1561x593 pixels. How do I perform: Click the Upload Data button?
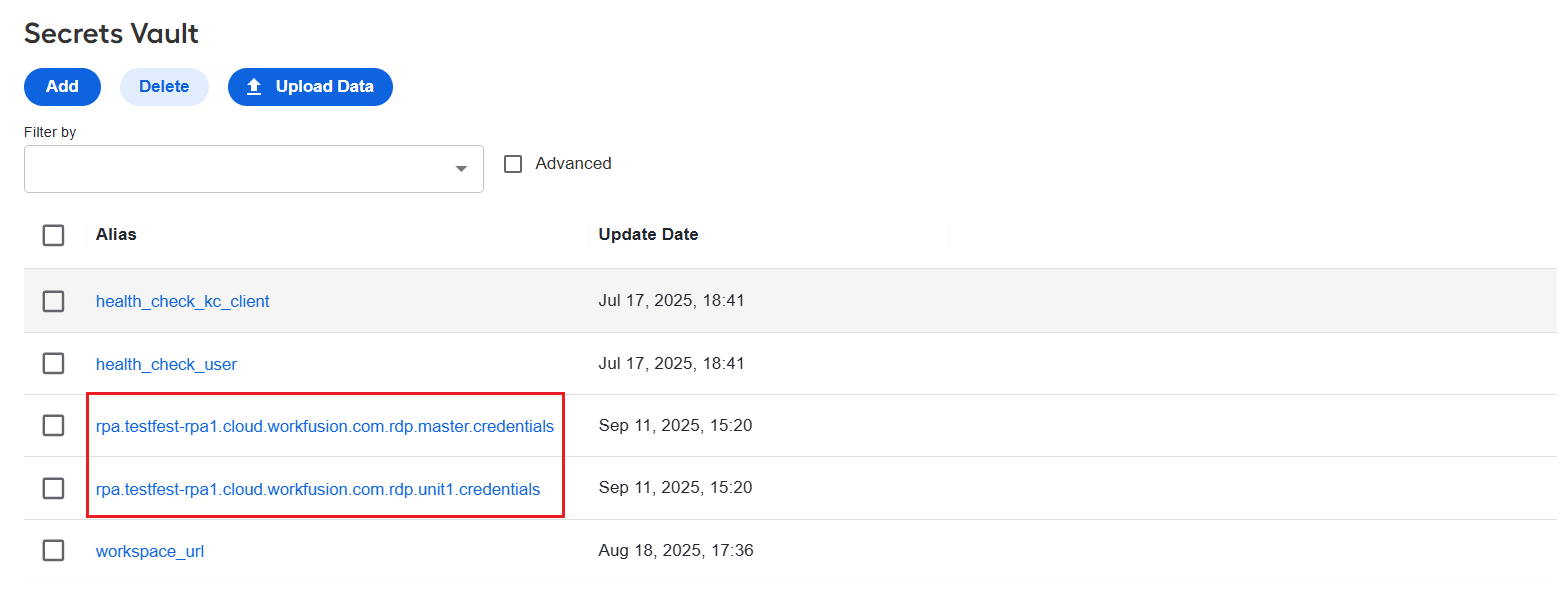(x=310, y=87)
